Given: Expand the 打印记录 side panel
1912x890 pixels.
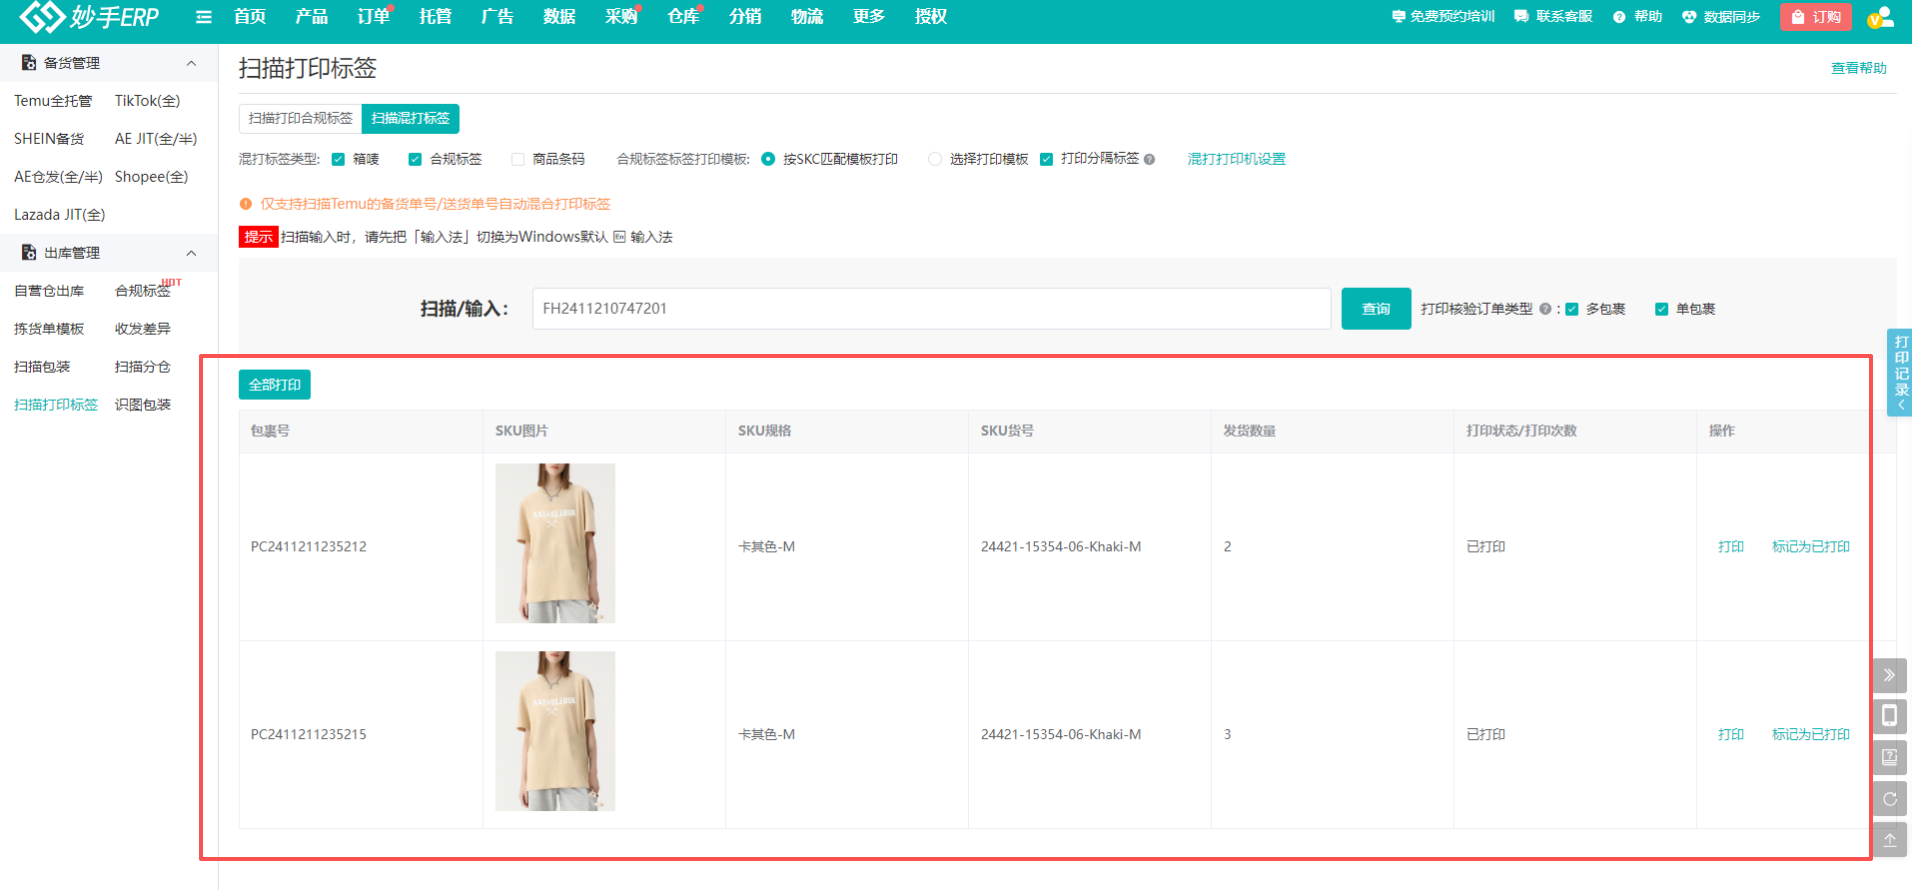Looking at the screenshot, I should coord(1900,372).
